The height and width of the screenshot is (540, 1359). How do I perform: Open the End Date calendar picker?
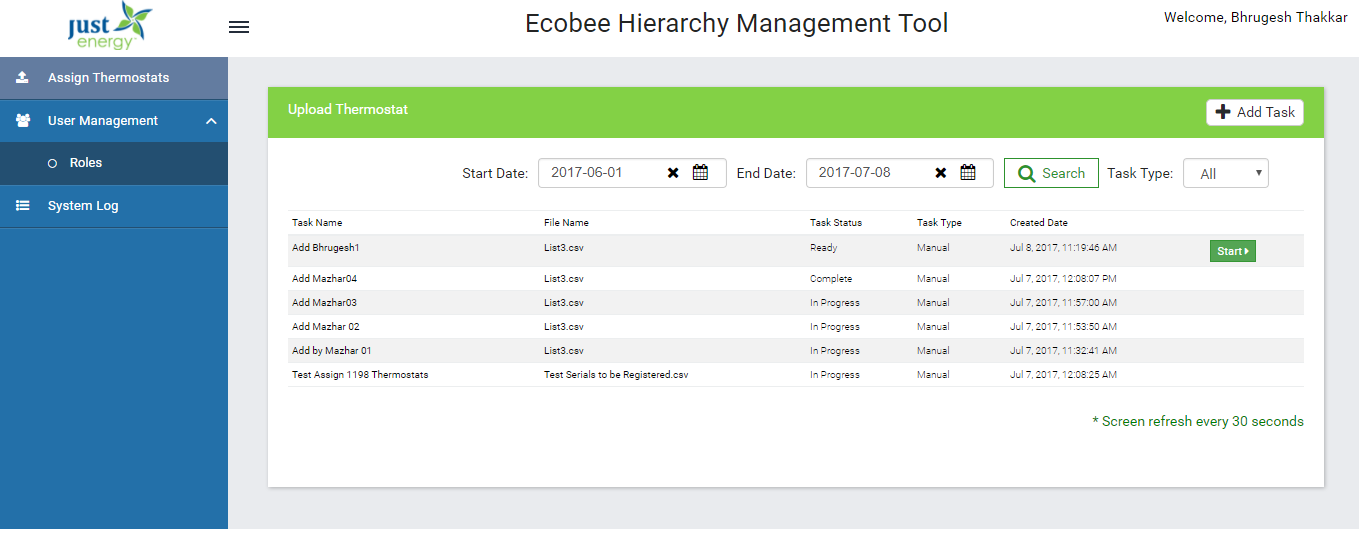point(968,173)
